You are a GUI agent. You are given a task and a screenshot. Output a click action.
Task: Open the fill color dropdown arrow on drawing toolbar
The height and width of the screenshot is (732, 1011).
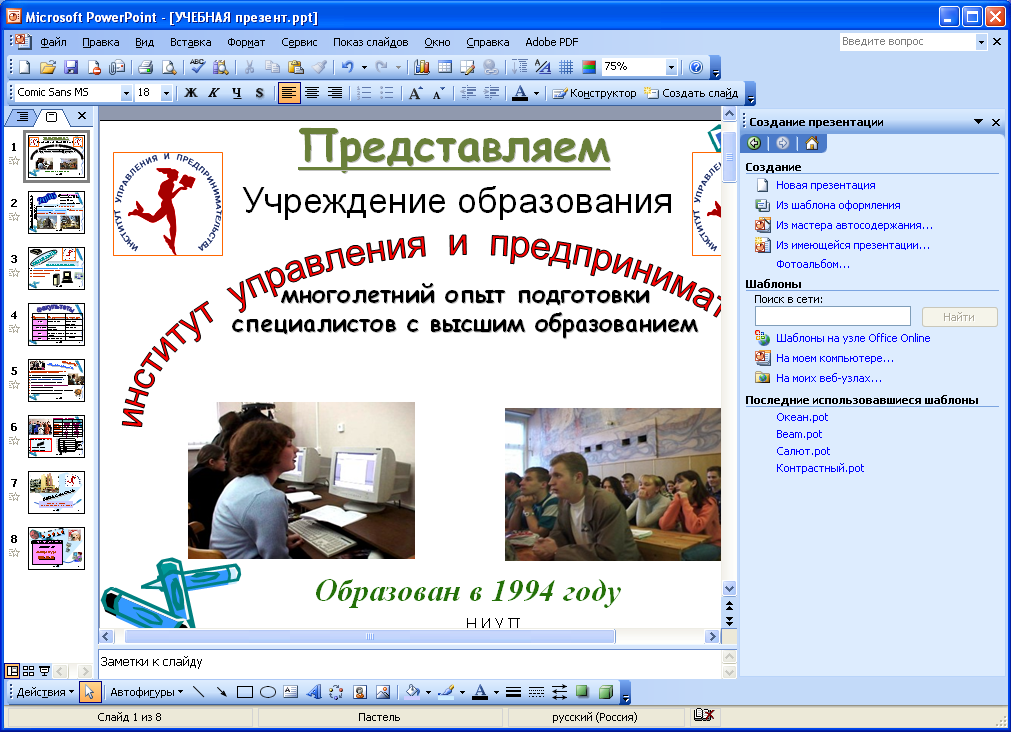point(428,693)
